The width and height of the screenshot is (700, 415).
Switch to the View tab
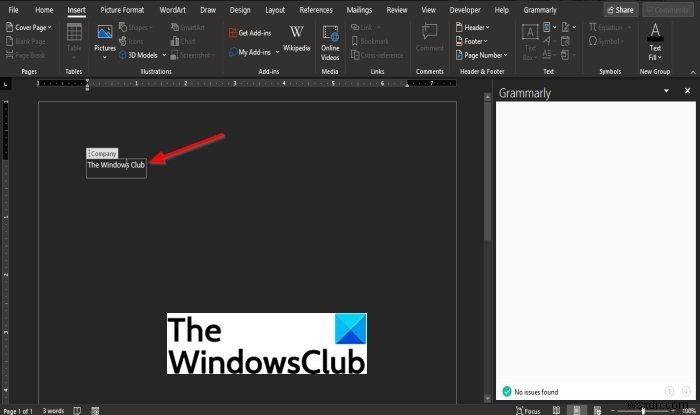coord(429,10)
